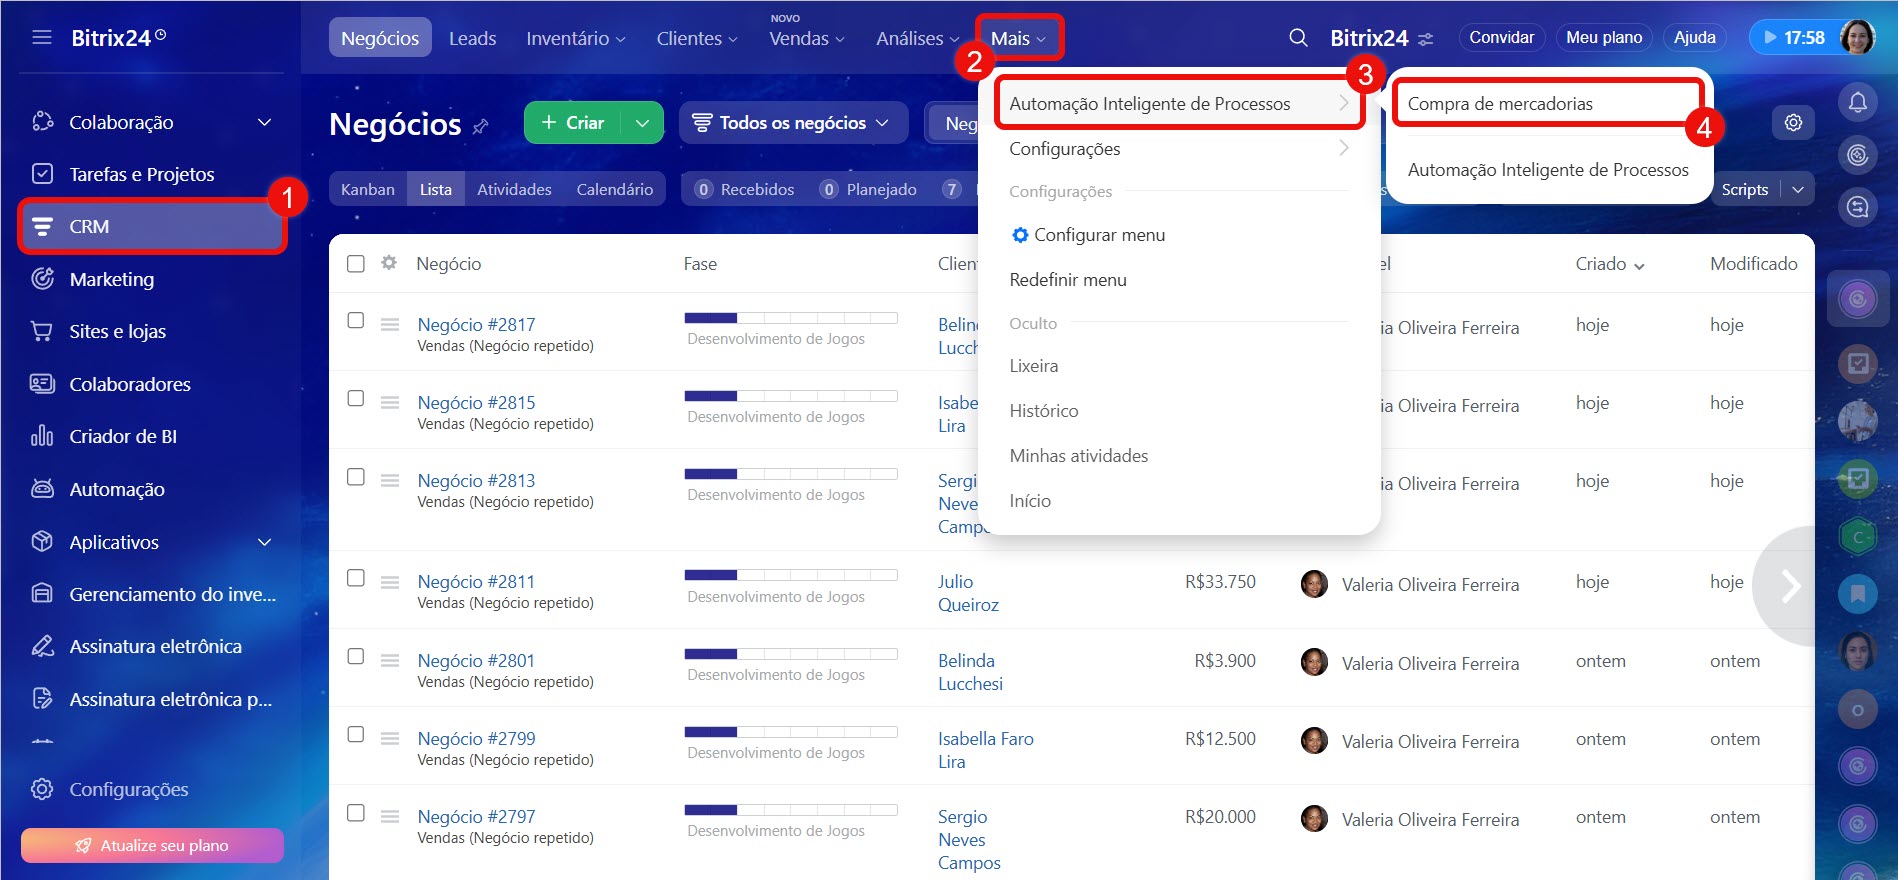Viewport: 1898px width, 880px height.
Task: Open Criador de BI in sidebar
Action: (122, 436)
